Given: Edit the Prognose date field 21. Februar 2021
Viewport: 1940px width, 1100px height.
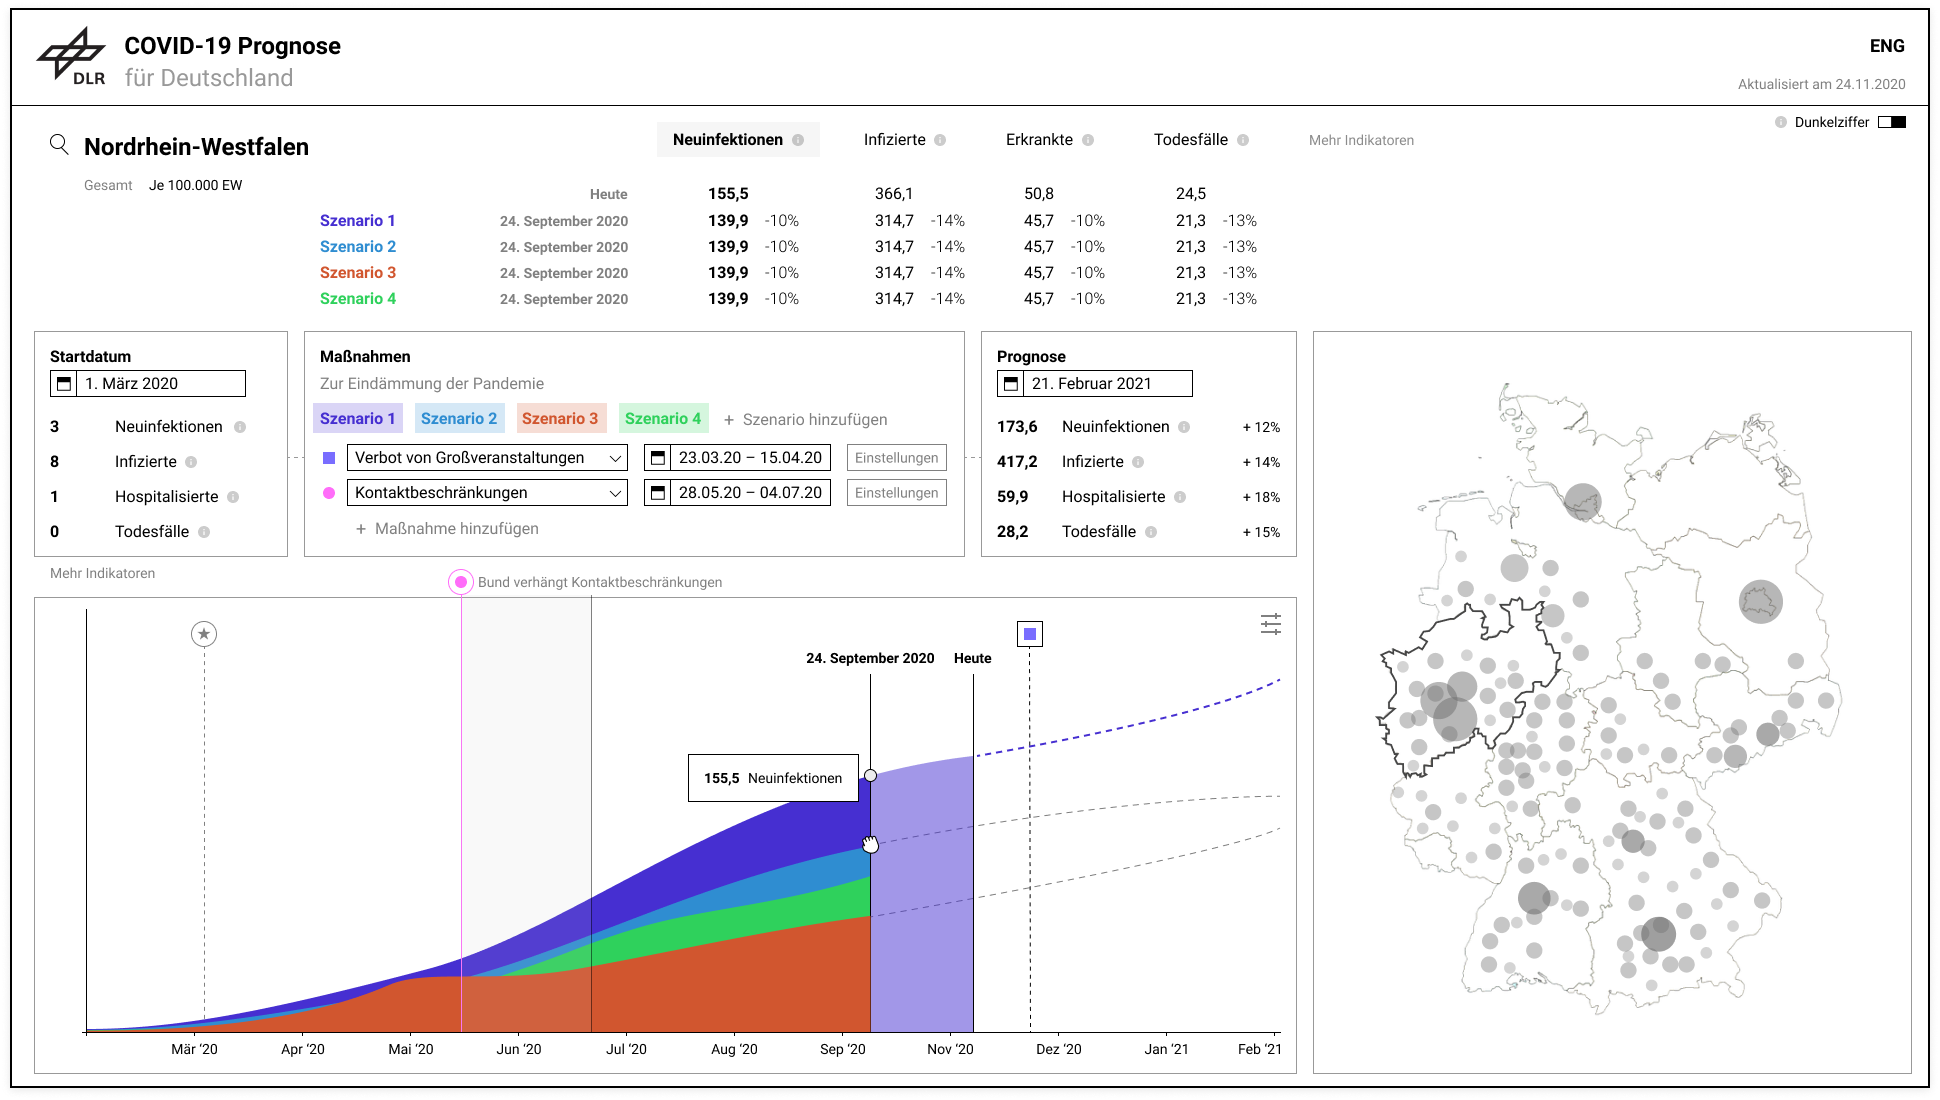Looking at the screenshot, I should click(x=1095, y=383).
